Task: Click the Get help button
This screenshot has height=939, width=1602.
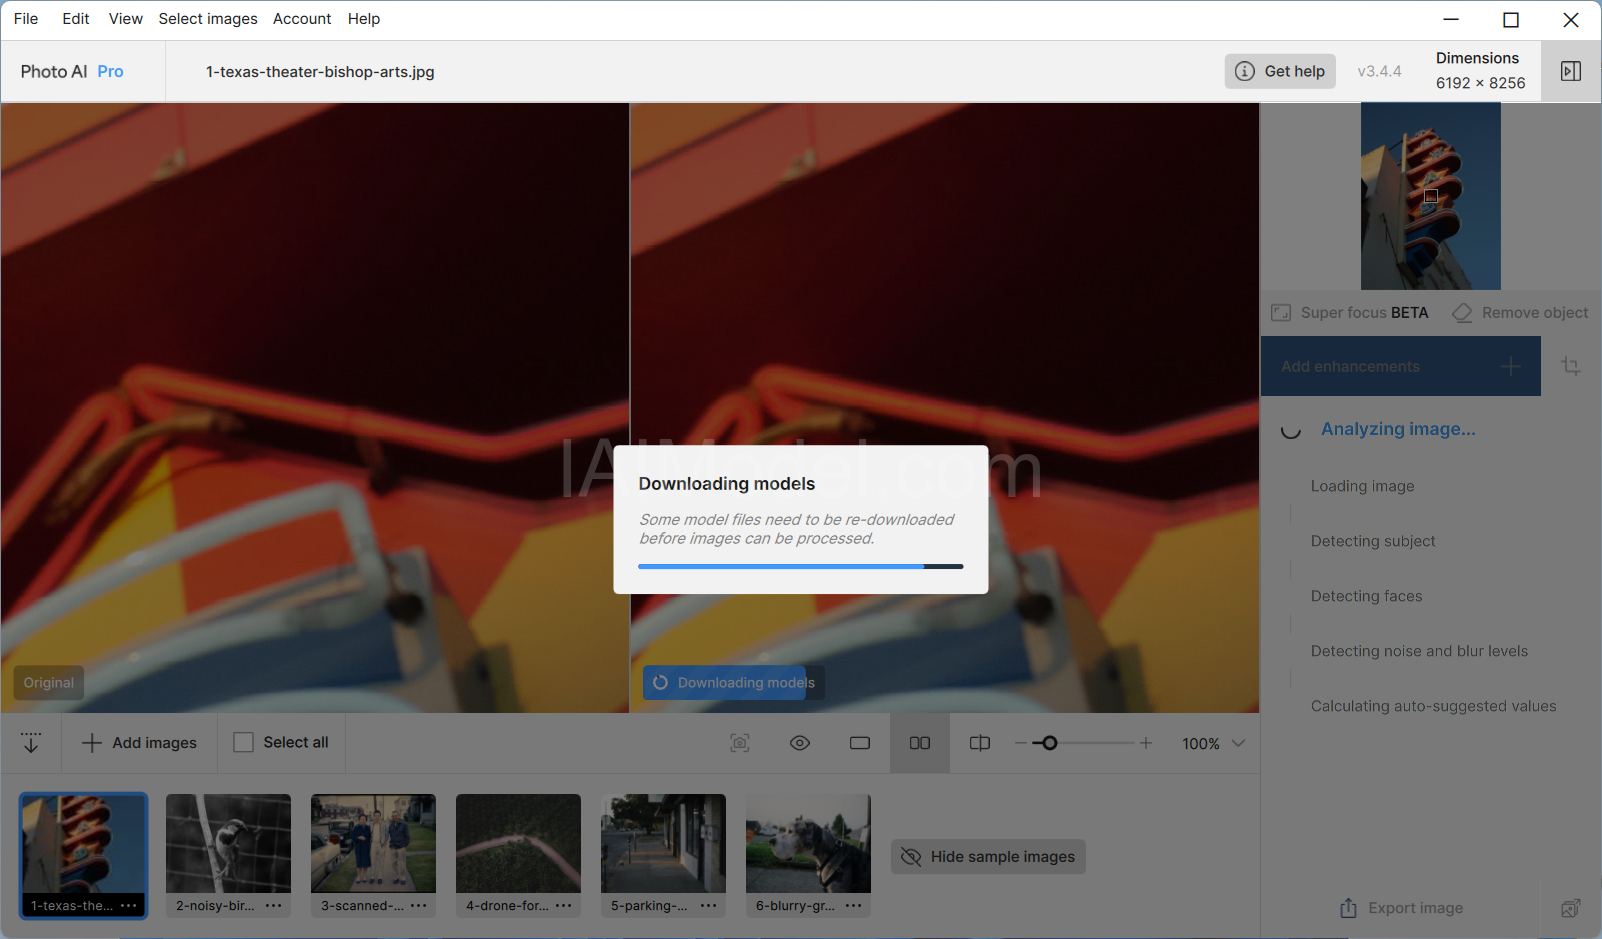Action: pos(1280,71)
